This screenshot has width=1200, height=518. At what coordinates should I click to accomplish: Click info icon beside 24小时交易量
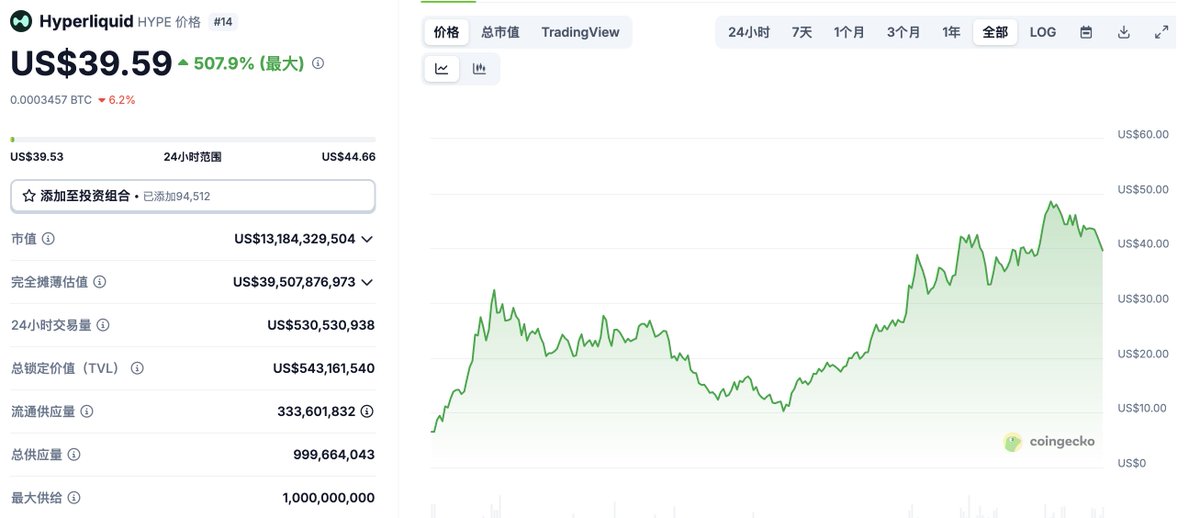click(103, 325)
